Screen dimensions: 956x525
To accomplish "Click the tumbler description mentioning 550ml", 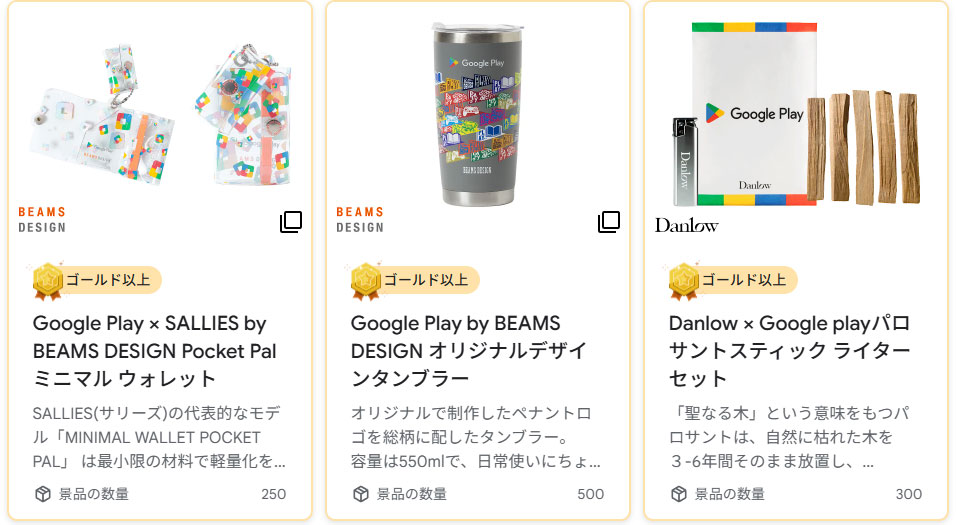I will coord(476,437).
